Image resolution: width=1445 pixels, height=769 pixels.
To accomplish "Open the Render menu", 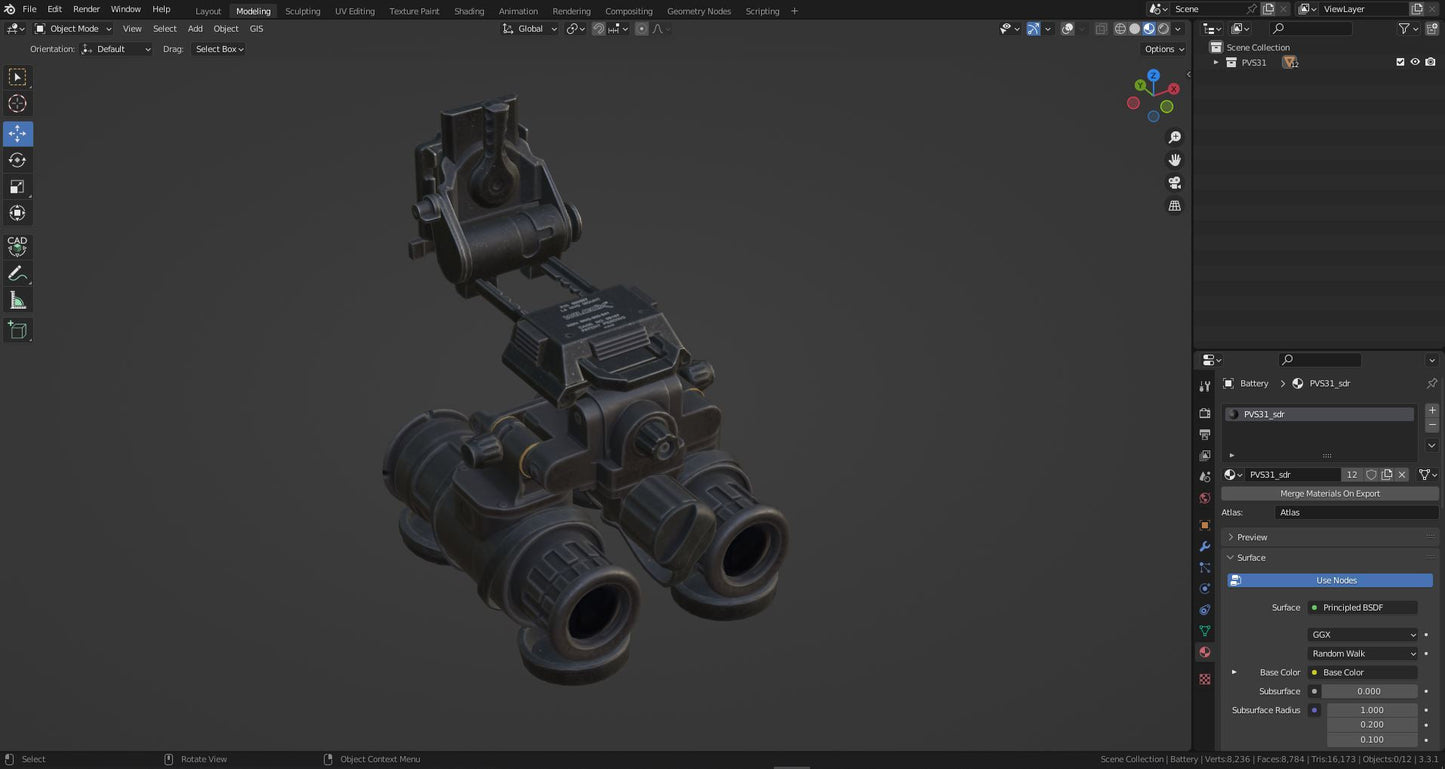I will pyautogui.click(x=86, y=9).
